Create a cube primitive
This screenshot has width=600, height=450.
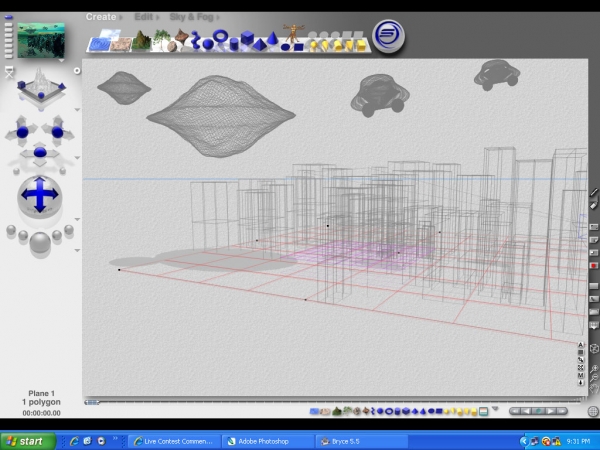point(247,38)
